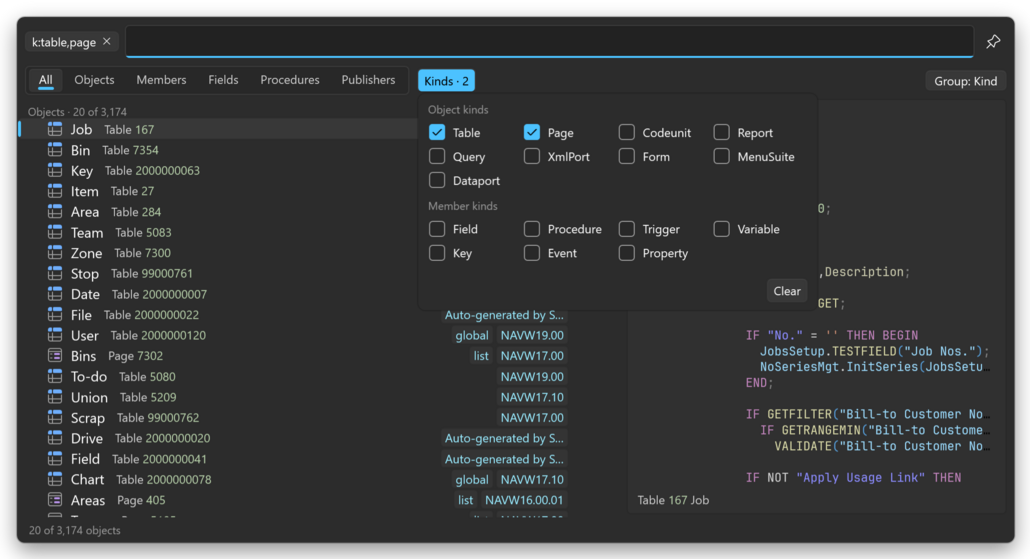Select the Bin Table 7354 row
This screenshot has height=559, width=1030.
tap(219, 150)
